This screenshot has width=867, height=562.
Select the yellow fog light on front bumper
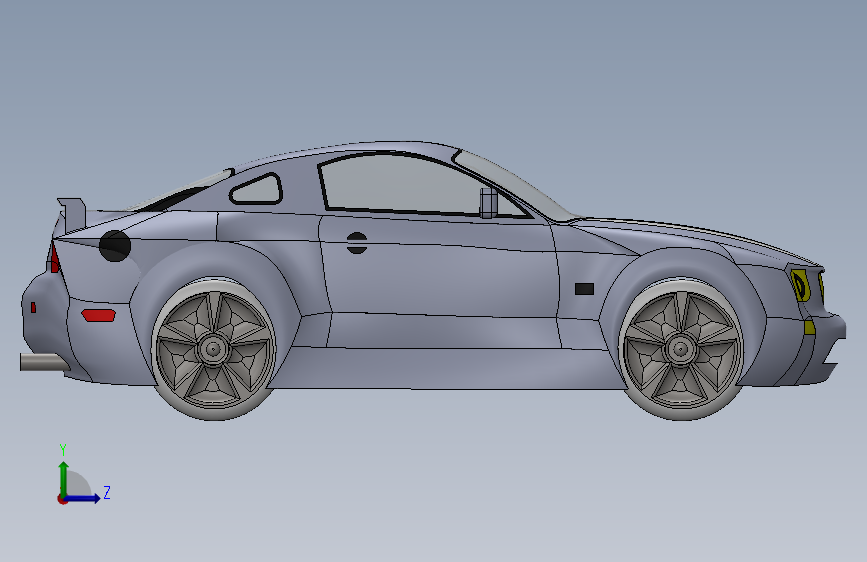[809, 327]
